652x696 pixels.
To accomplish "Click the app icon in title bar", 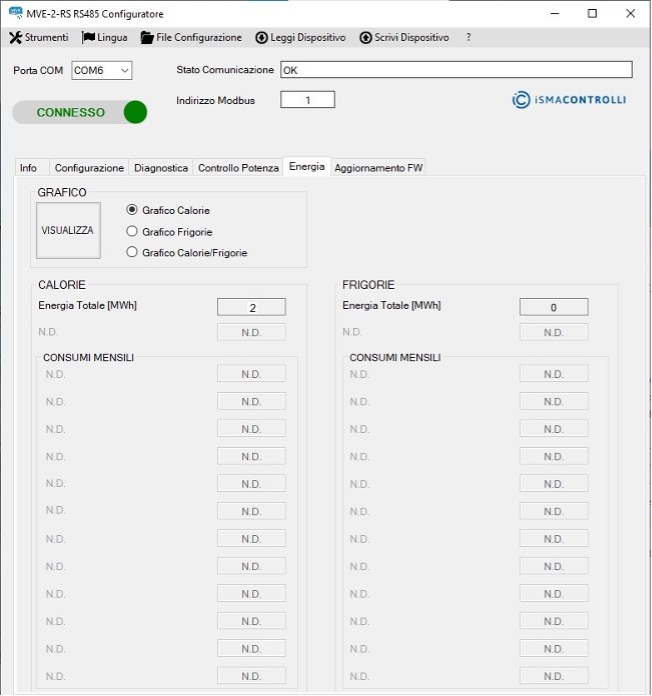I will 15,13.
